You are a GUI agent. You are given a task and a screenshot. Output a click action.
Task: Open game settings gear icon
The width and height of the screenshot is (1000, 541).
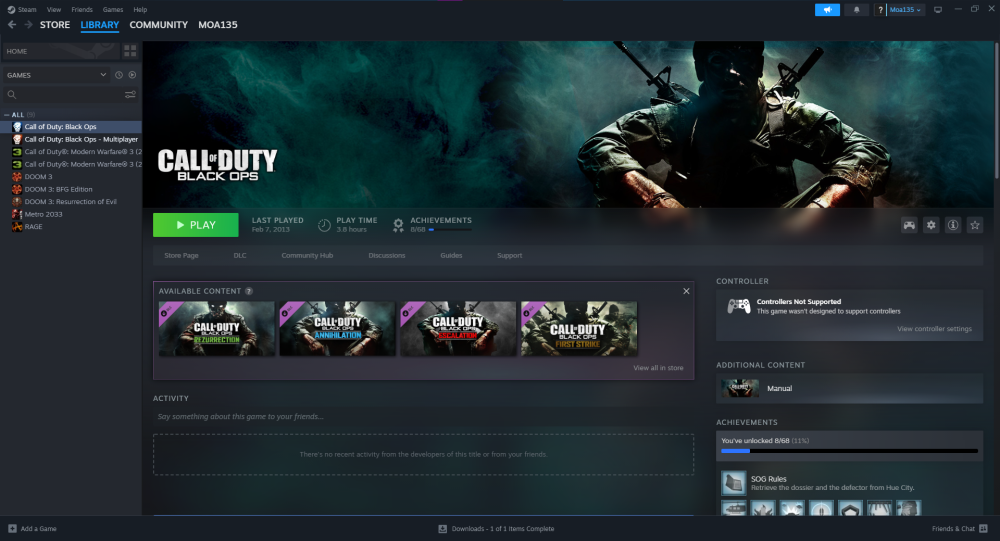click(x=931, y=225)
